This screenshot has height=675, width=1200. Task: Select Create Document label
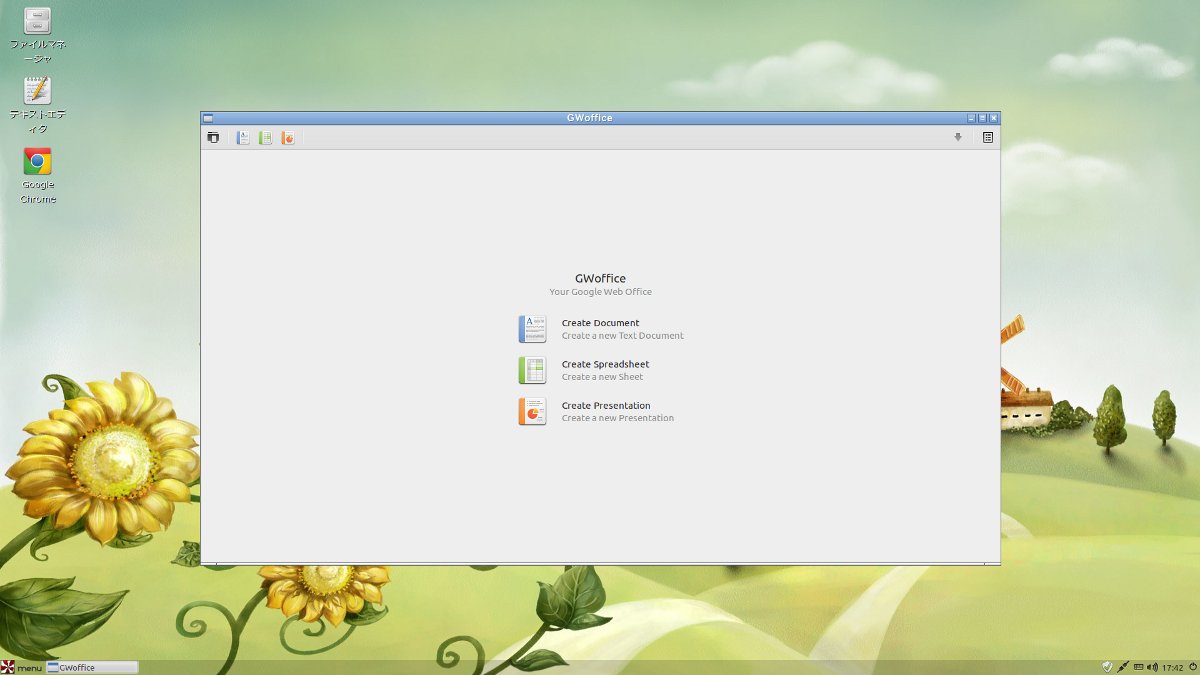click(x=600, y=323)
